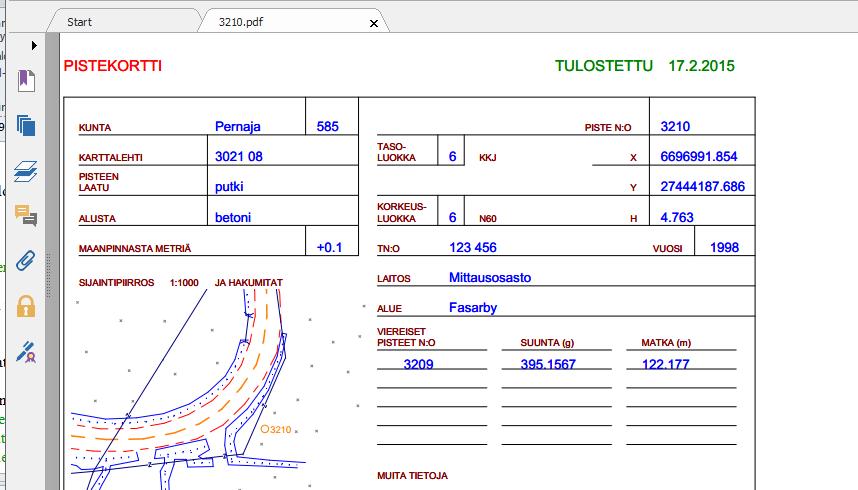The height and width of the screenshot is (490, 858).
Task: Click the Pernaja municipality value
Action: click(x=237, y=126)
